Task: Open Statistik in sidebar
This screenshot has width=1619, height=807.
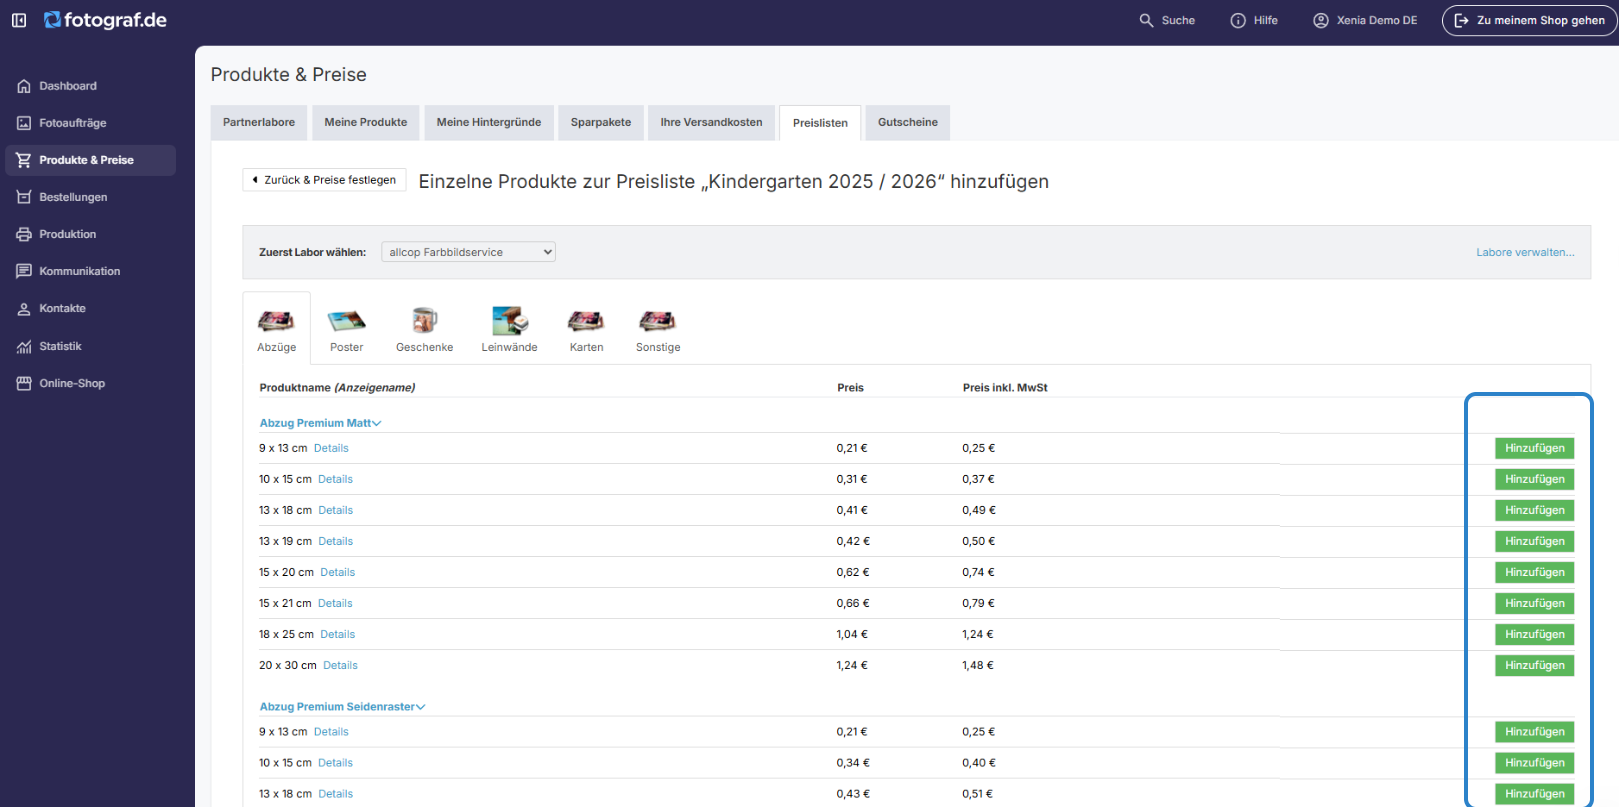Action: click(90, 346)
